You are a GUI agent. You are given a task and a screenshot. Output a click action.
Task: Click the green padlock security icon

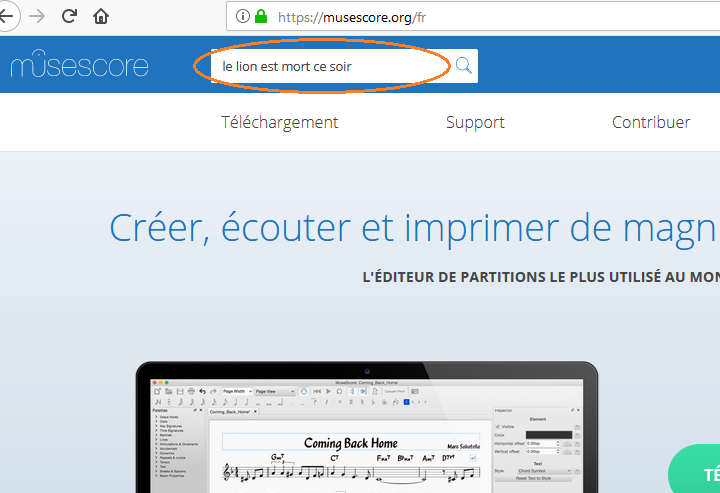coord(261,17)
